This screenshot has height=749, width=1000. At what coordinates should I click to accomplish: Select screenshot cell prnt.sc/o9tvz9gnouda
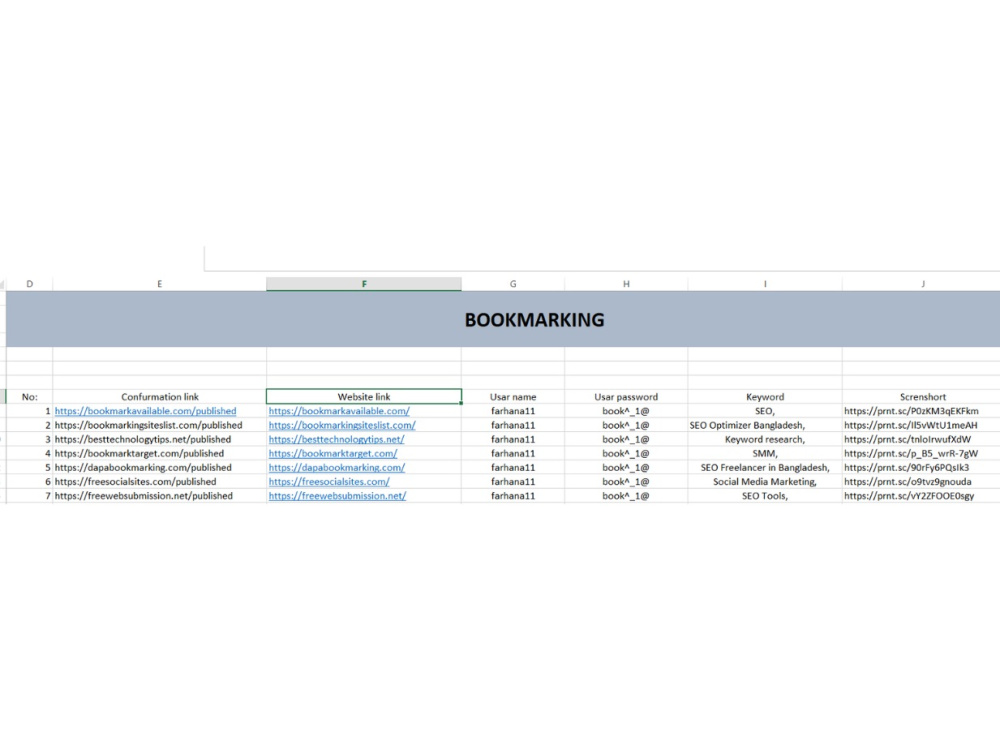click(x=921, y=482)
